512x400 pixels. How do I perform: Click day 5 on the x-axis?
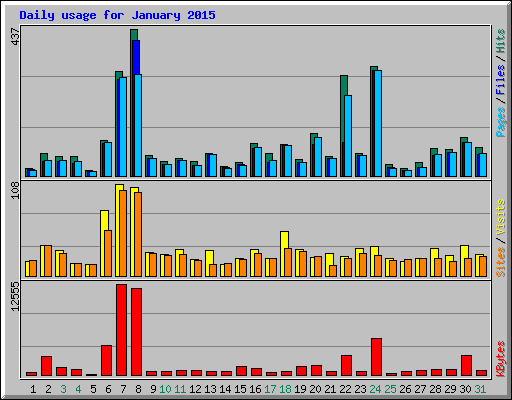[93, 389]
